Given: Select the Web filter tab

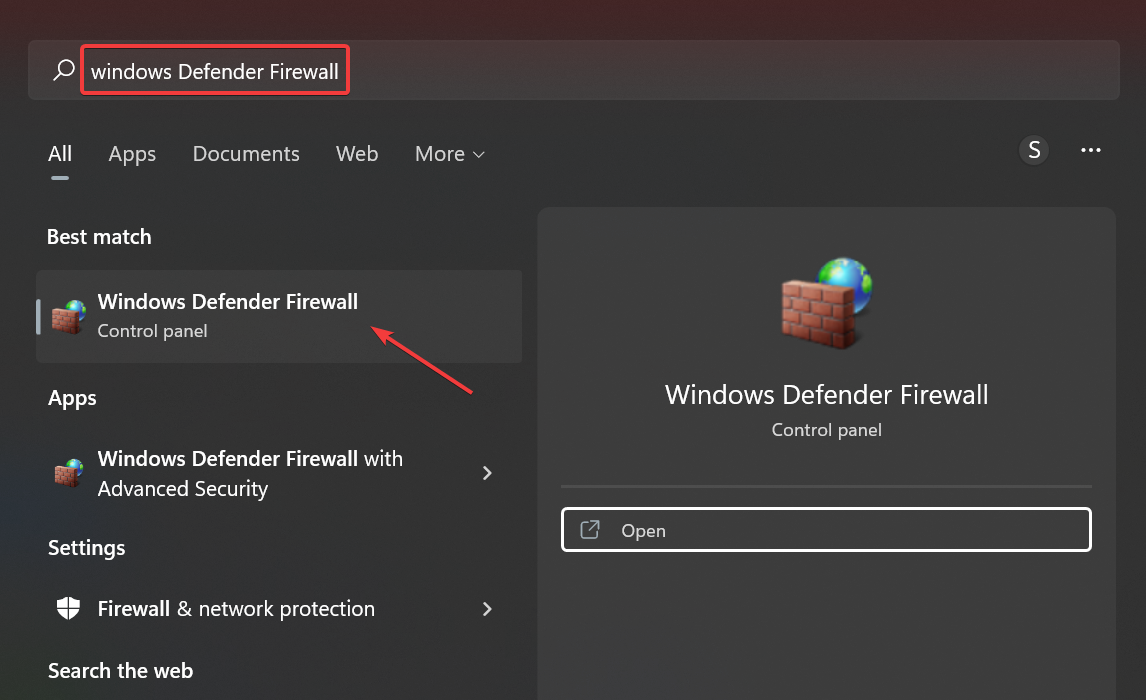Looking at the screenshot, I should tap(357, 153).
